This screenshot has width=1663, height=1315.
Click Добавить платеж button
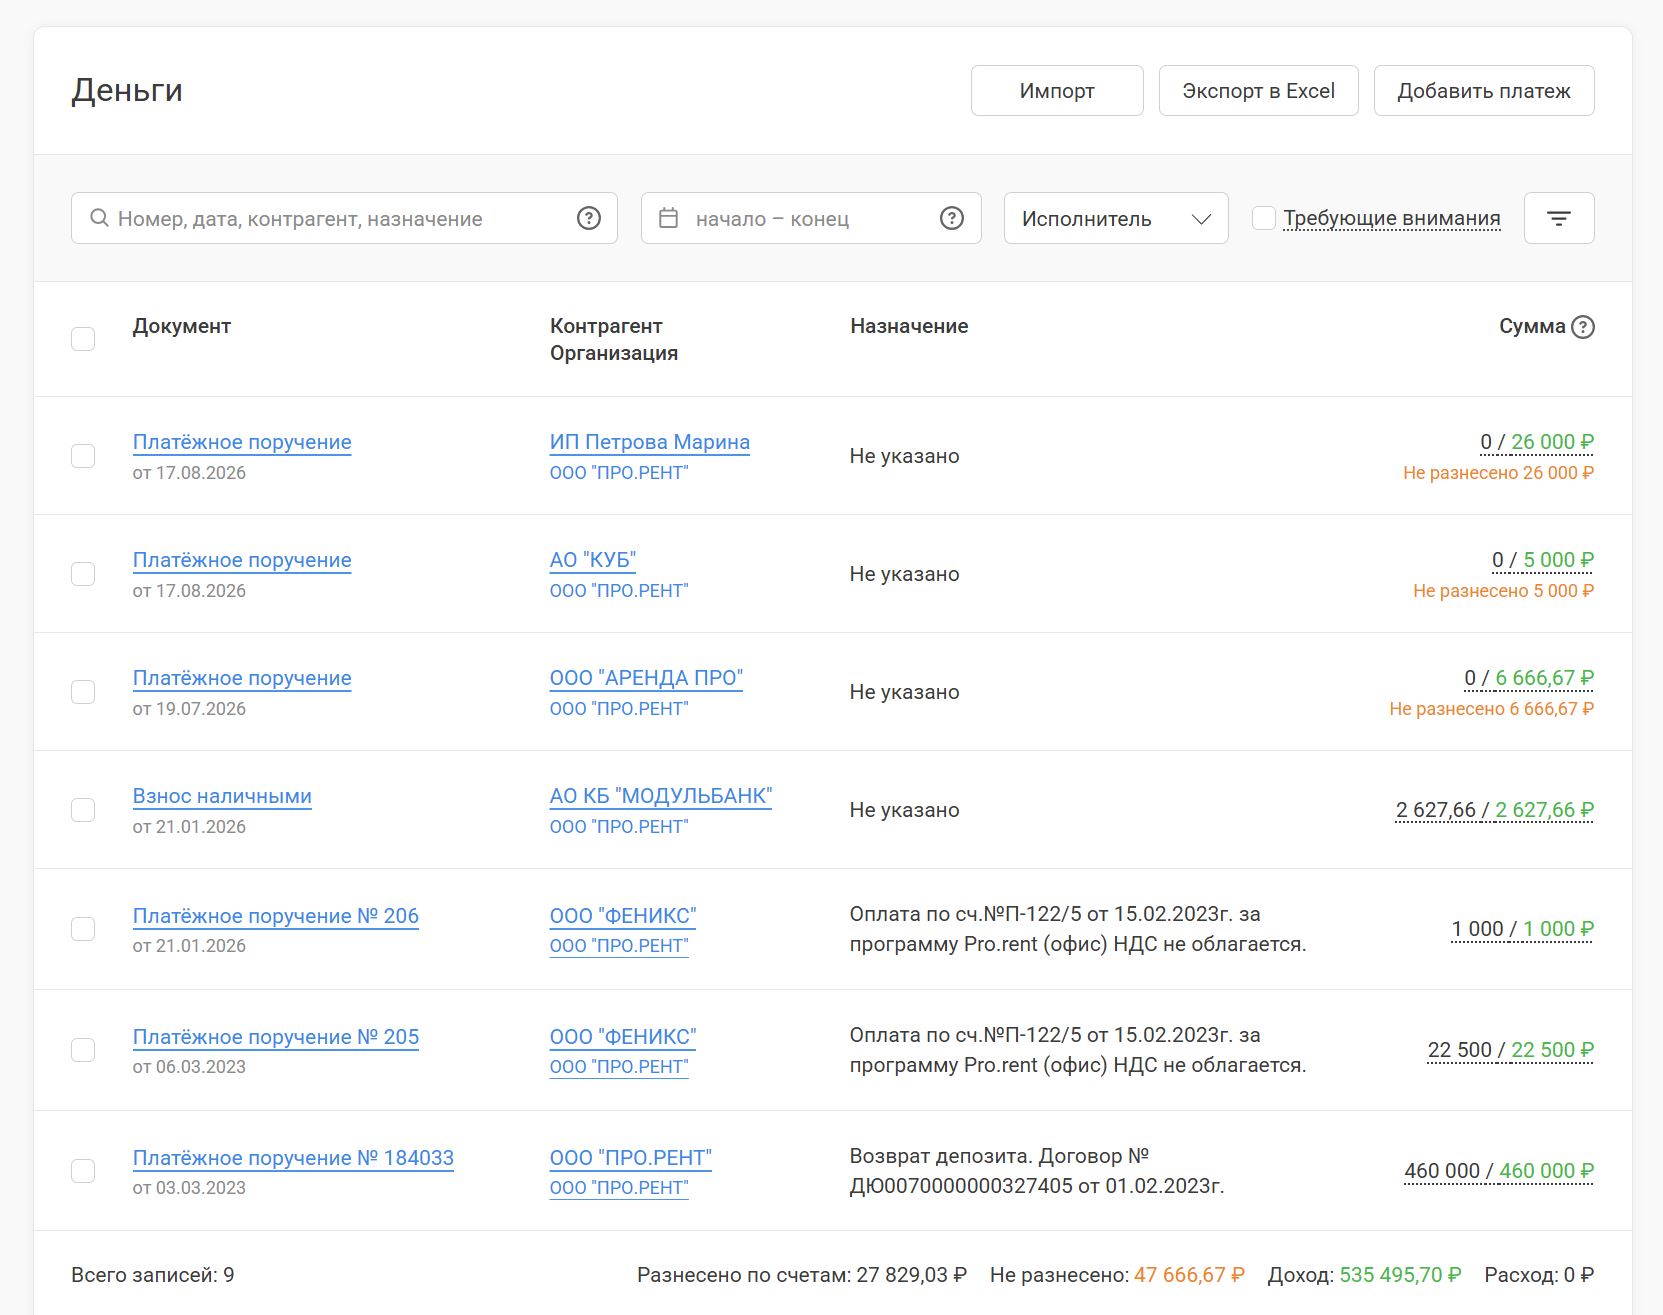pyautogui.click(x=1484, y=91)
